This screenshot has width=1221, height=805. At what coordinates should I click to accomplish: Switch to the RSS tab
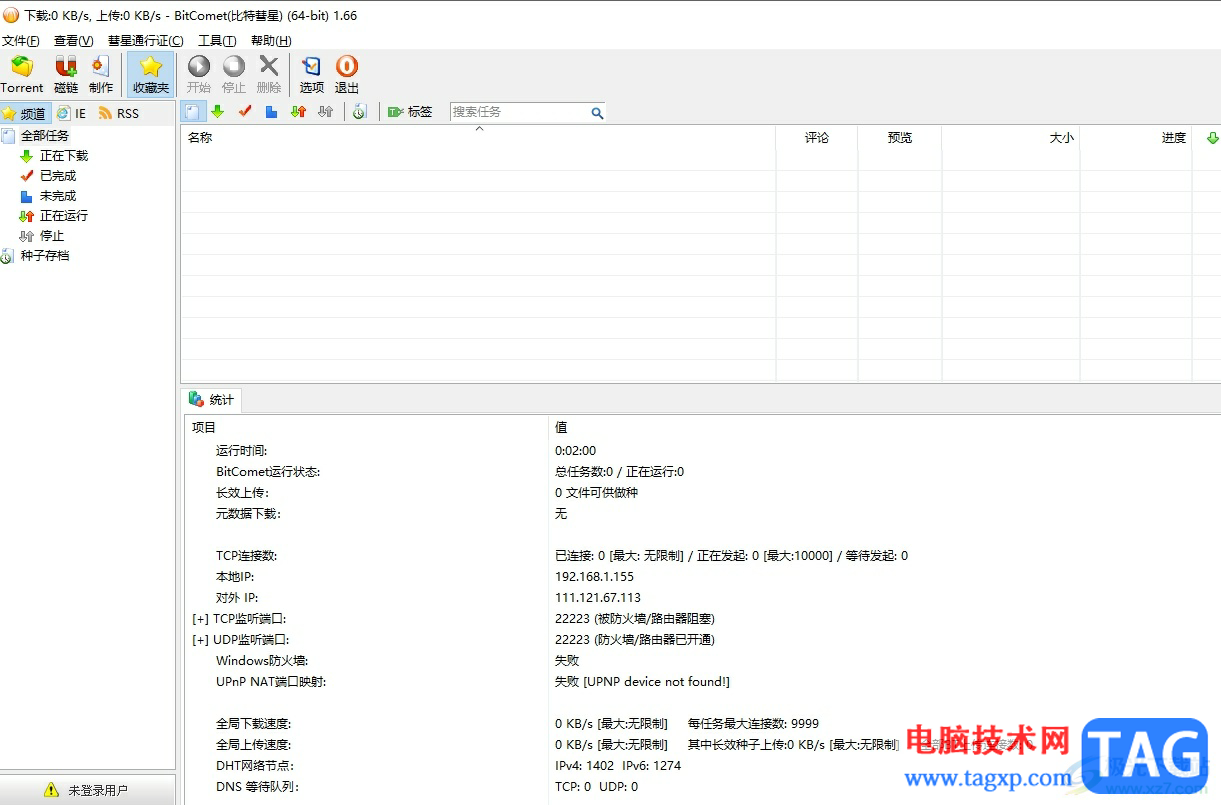pos(119,114)
